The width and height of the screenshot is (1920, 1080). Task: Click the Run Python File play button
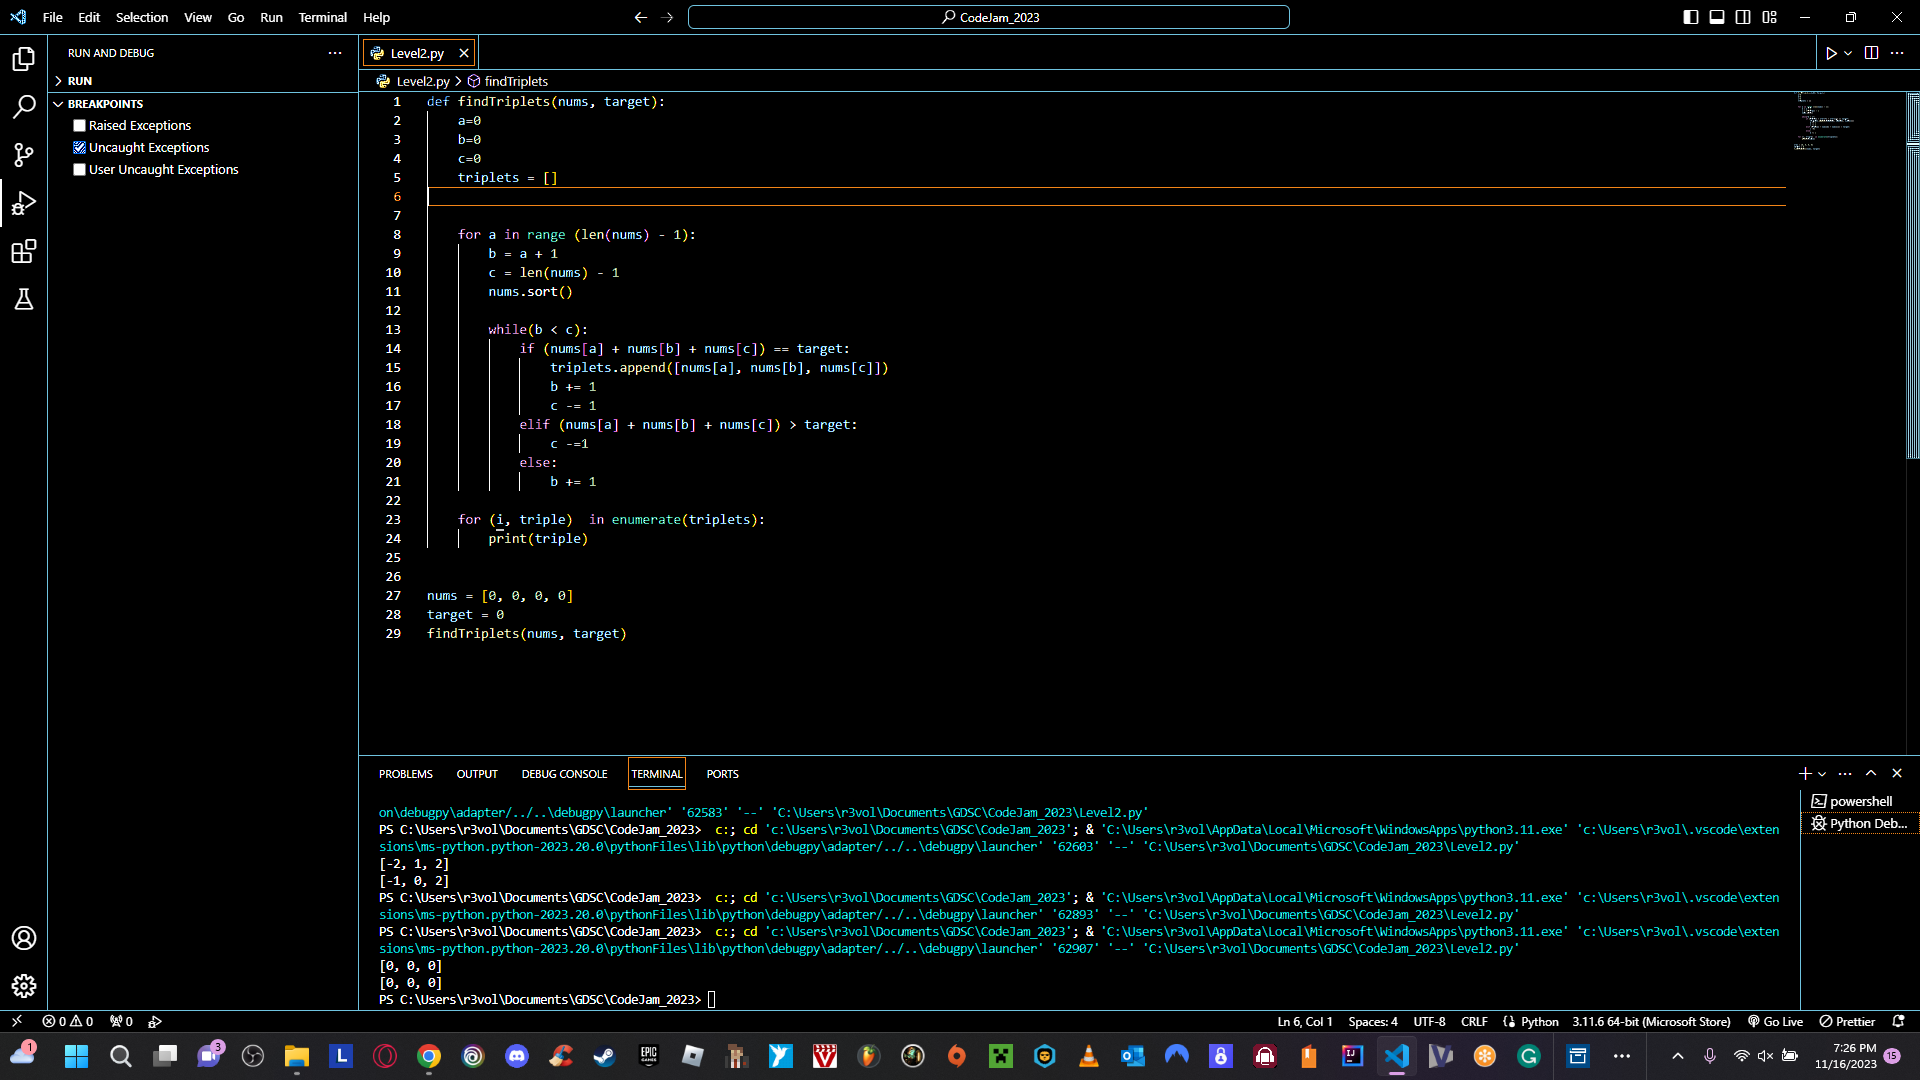[x=1830, y=53]
